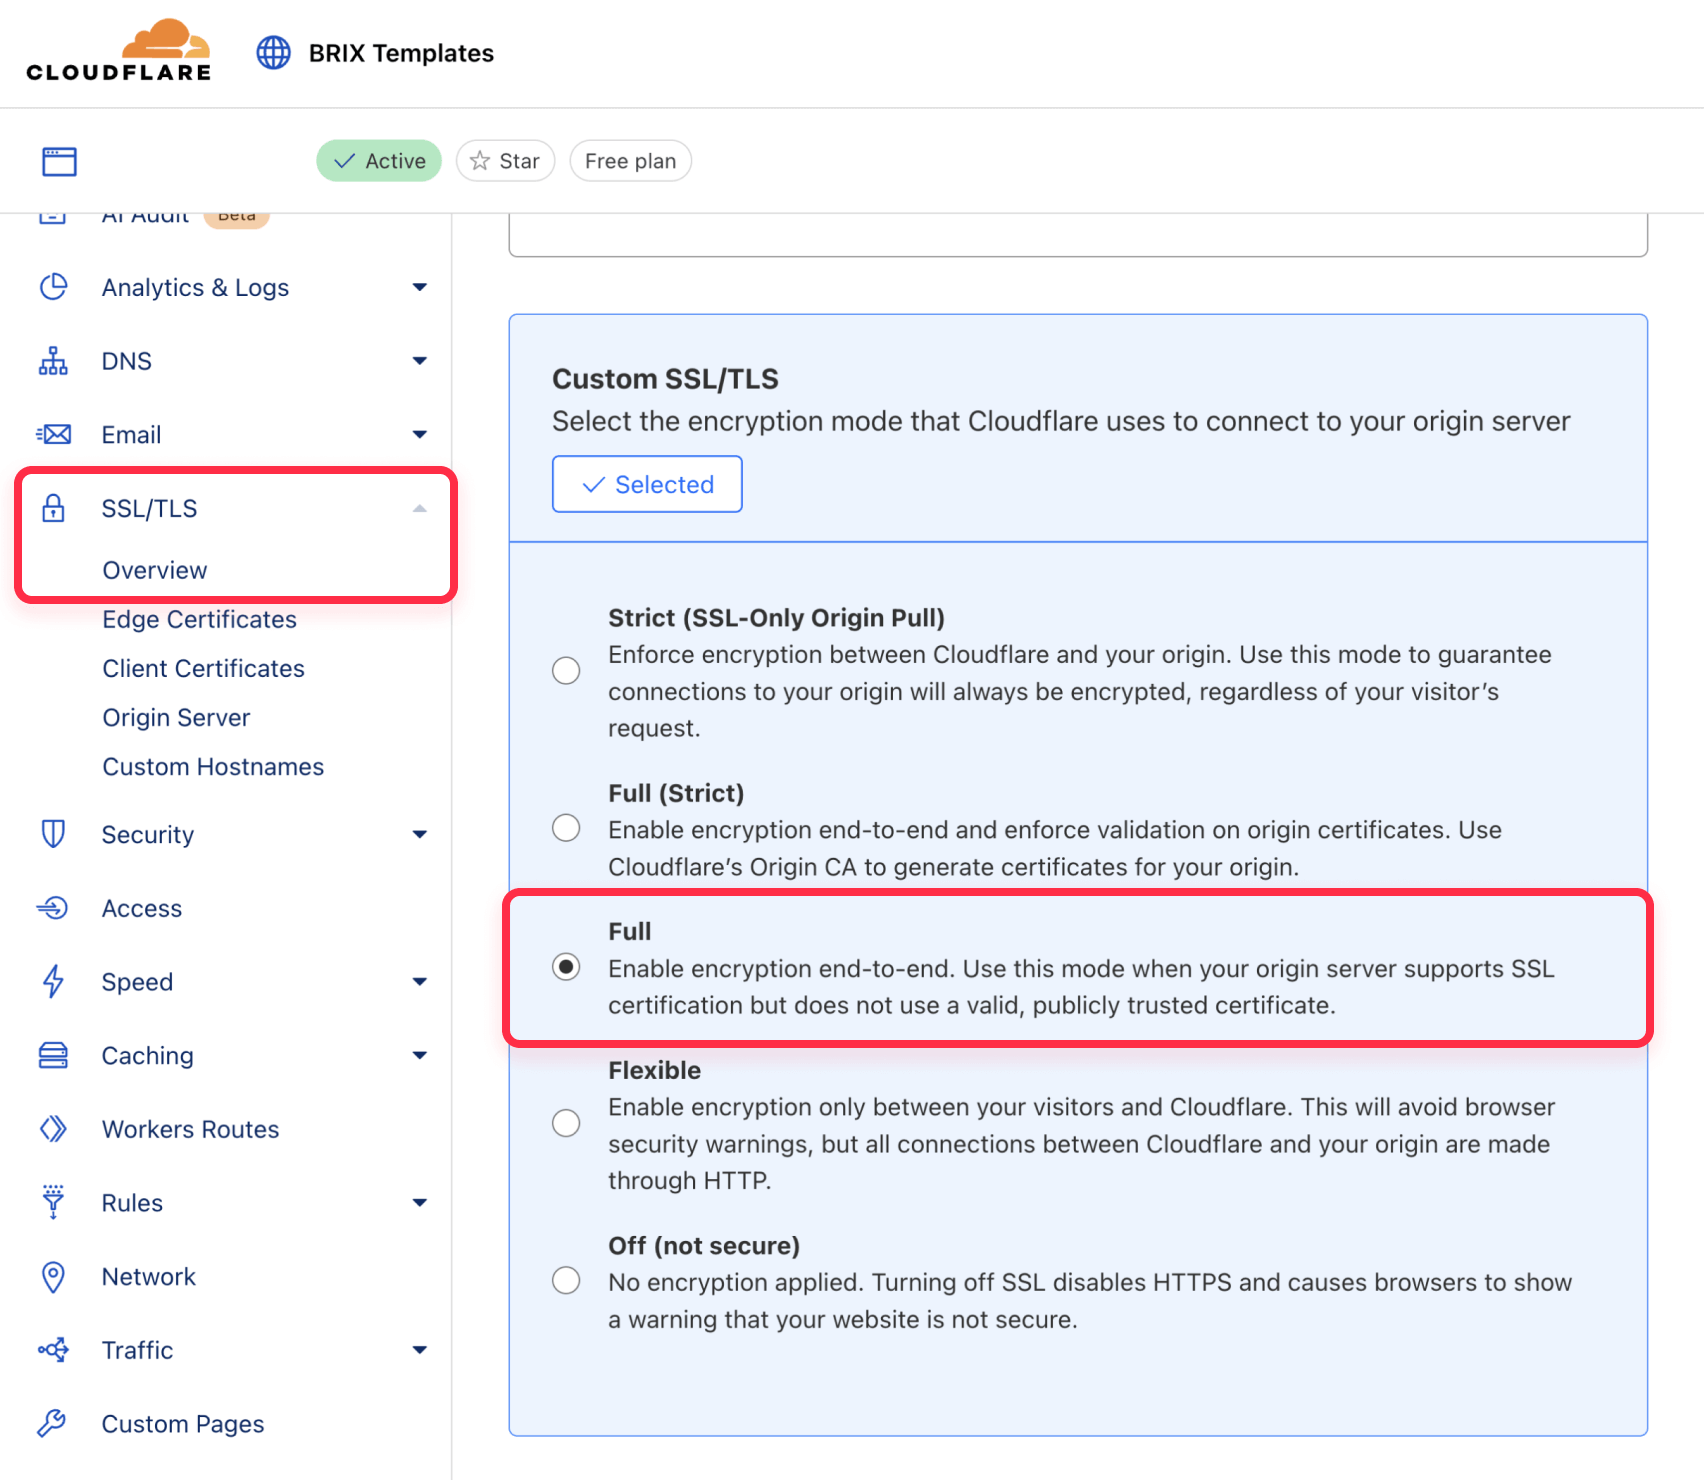
Task: Select the Full (Strict) radio button
Action: tap(566, 828)
